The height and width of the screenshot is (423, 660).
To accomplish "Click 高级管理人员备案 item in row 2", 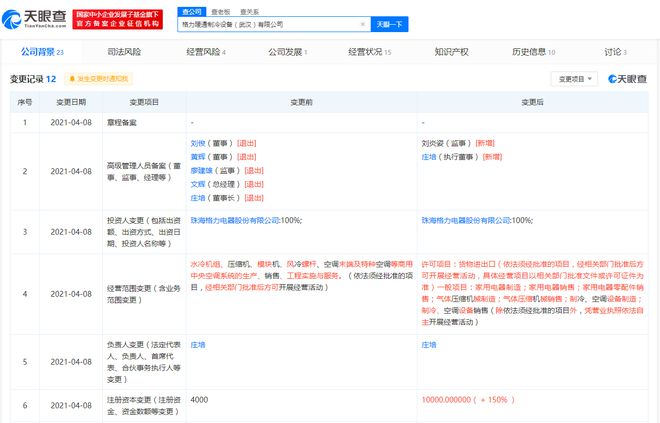I will point(144,172).
